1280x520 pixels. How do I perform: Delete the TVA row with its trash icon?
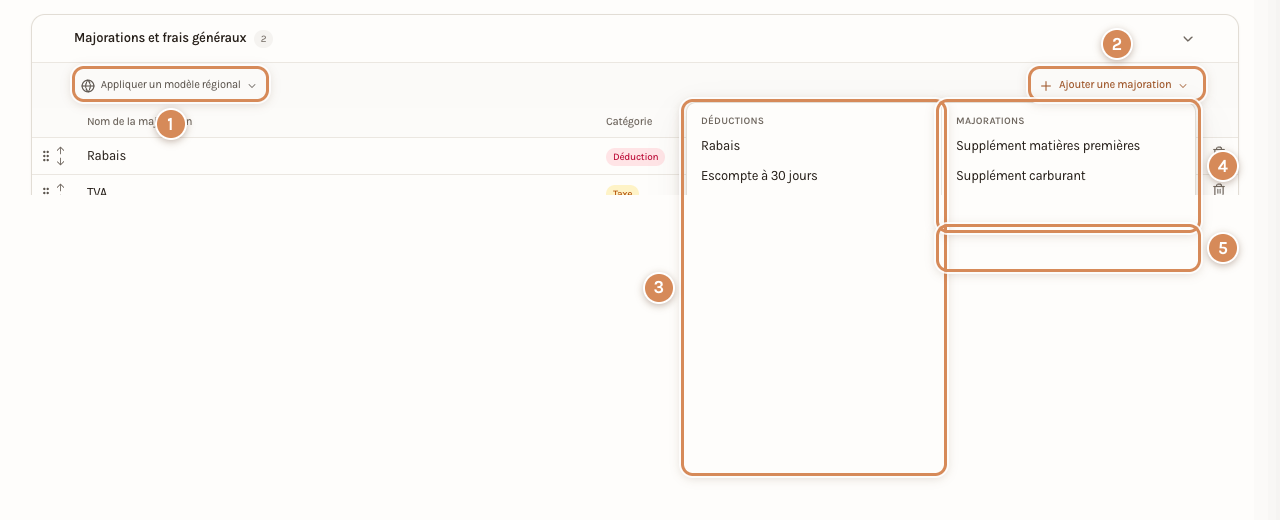click(1219, 189)
